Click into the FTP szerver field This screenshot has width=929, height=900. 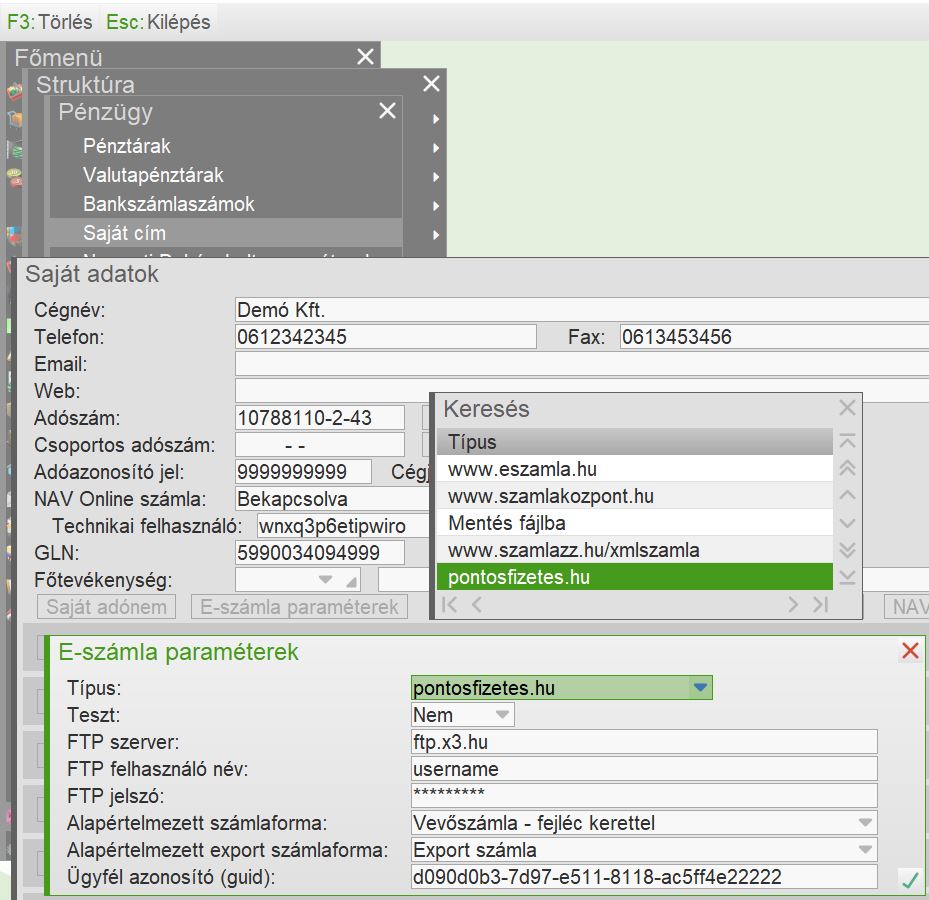[643, 742]
